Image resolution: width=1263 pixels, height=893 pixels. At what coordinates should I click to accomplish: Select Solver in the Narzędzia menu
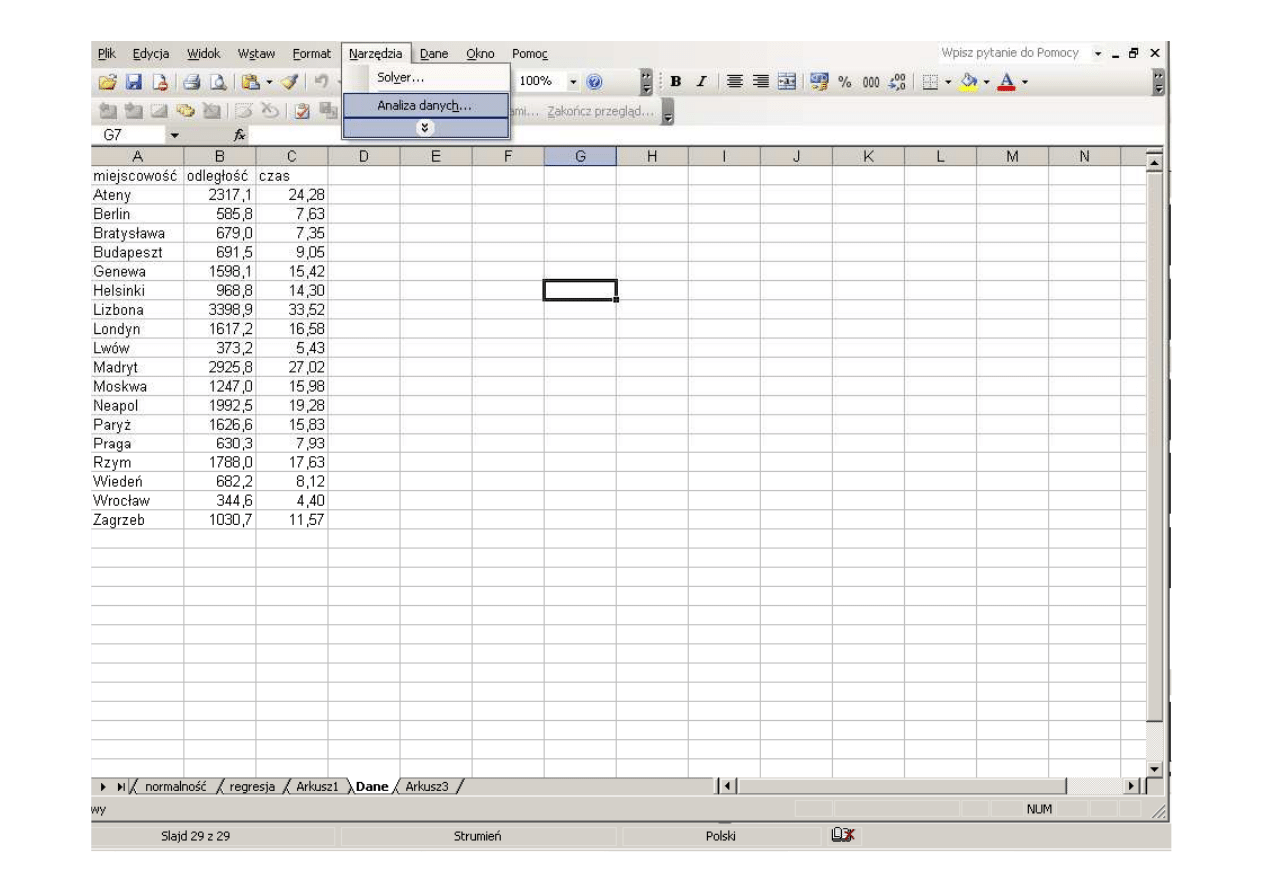pyautogui.click(x=400, y=77)
